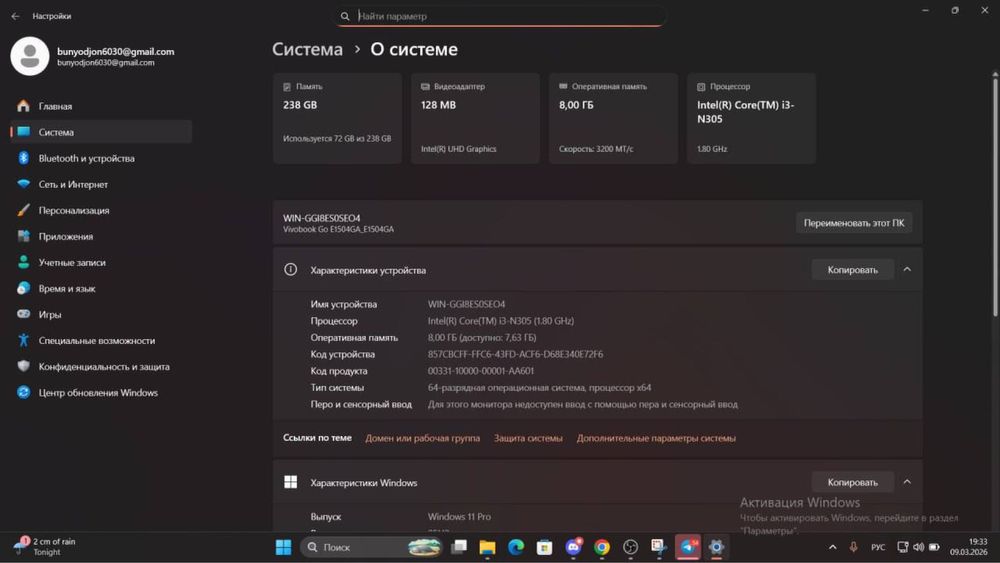Click Переименовать этот ПК button
The height and width of the screenshot is (563, 1000).
(854, 223)
